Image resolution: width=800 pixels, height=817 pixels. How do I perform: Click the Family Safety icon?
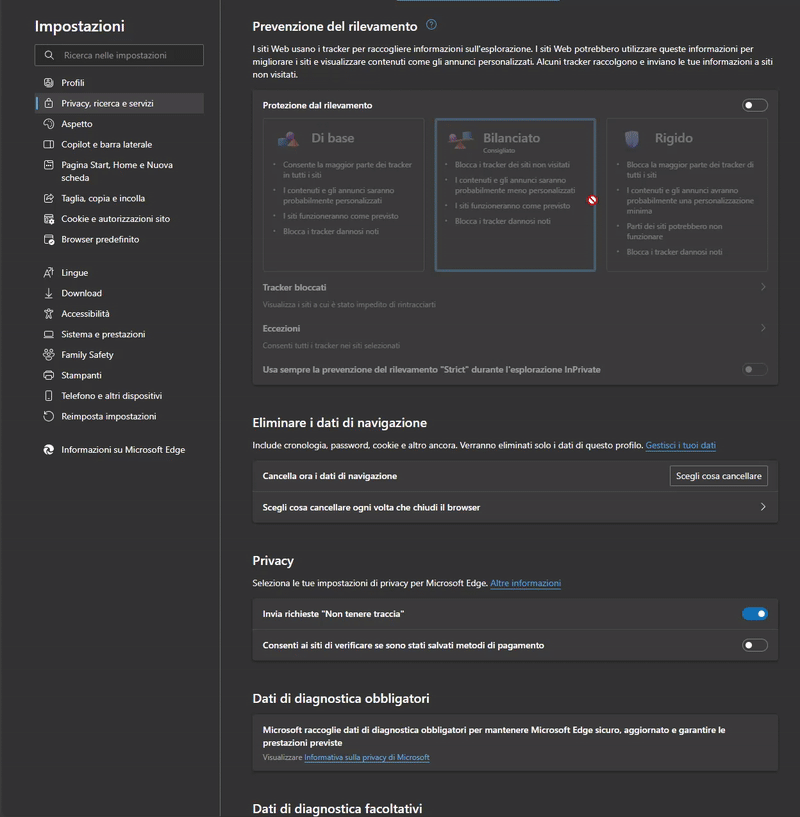point(48,354)
